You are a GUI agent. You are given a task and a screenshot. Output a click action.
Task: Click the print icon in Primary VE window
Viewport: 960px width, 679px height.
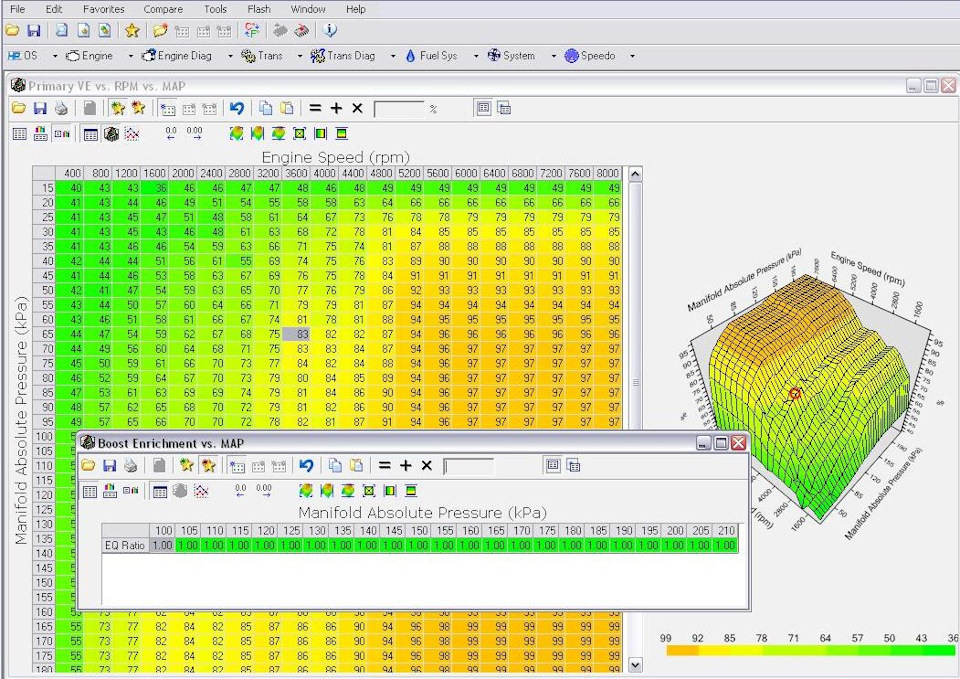tap(61, 108)
